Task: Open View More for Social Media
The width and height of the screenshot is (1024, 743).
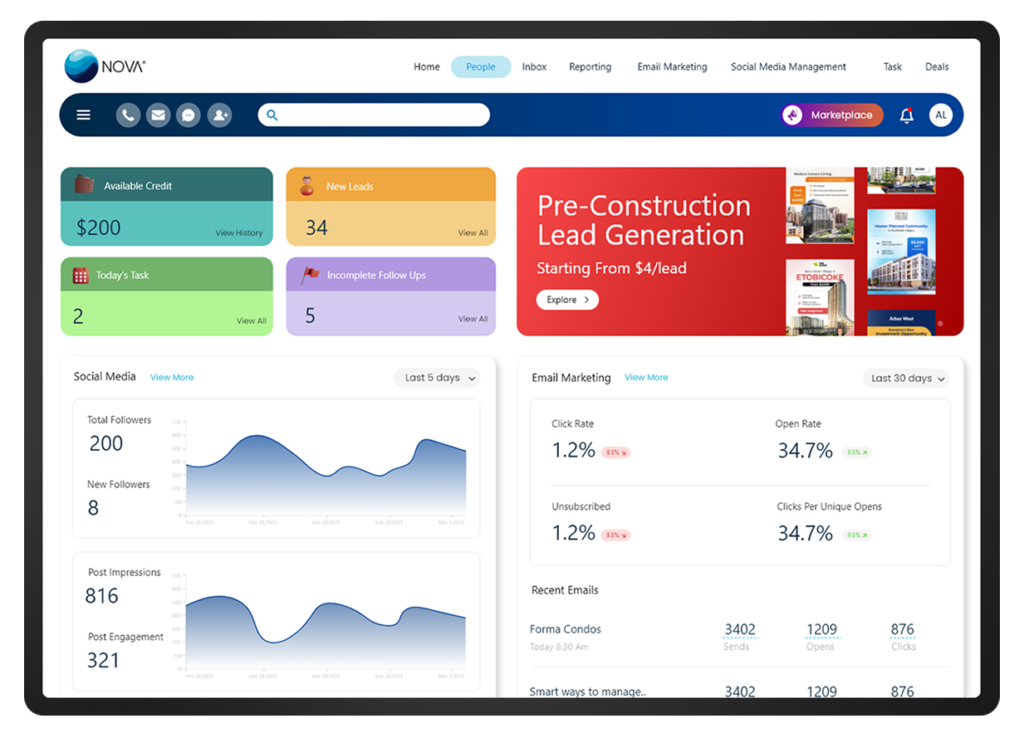Action: point(172,378)
